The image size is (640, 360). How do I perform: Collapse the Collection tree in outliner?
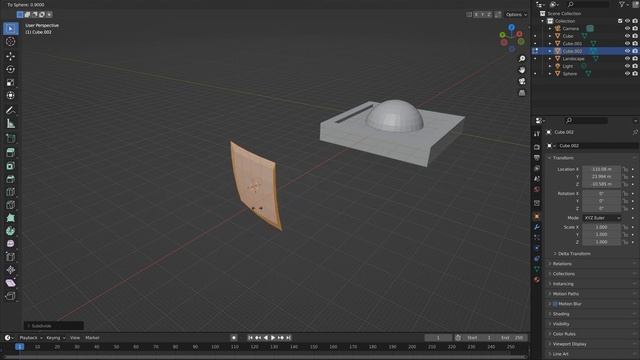[543, 21]
